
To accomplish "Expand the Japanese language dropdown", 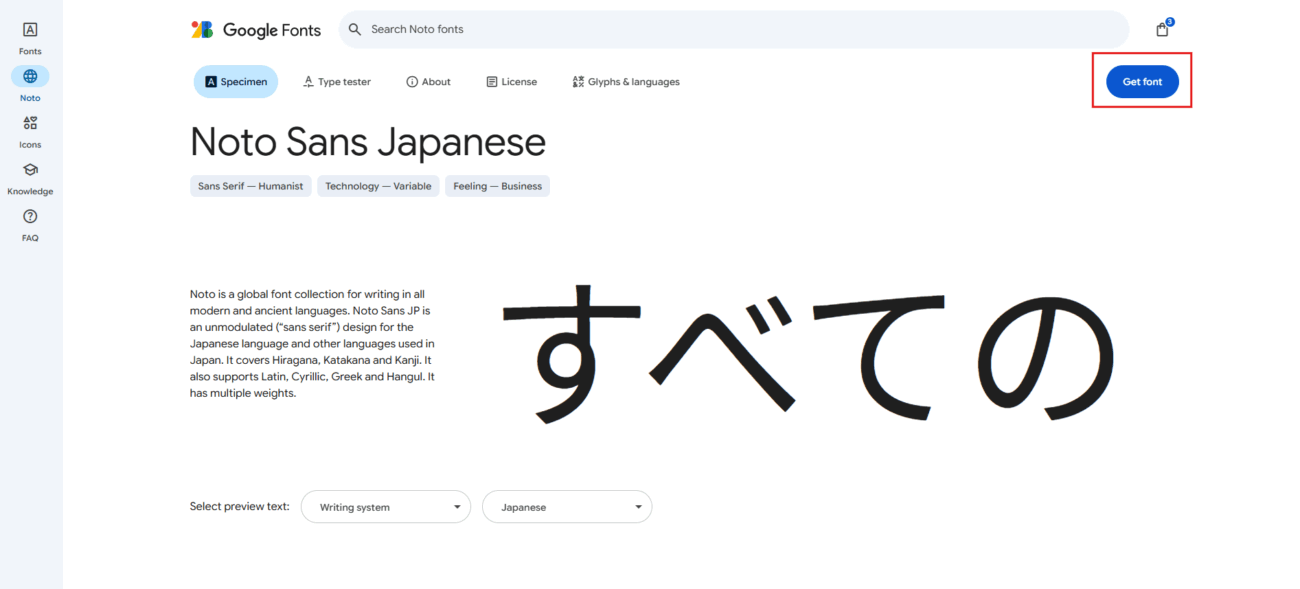I will [x=567, y=507].
